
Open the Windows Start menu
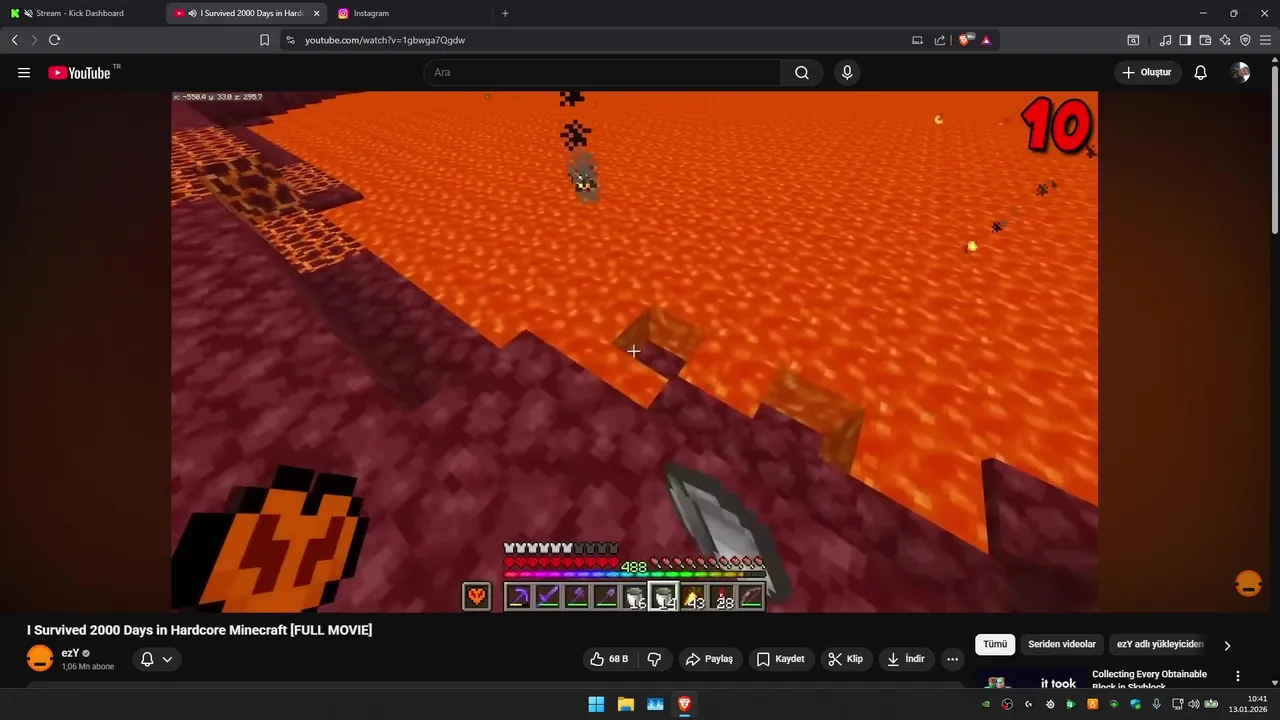click(596, 704)
